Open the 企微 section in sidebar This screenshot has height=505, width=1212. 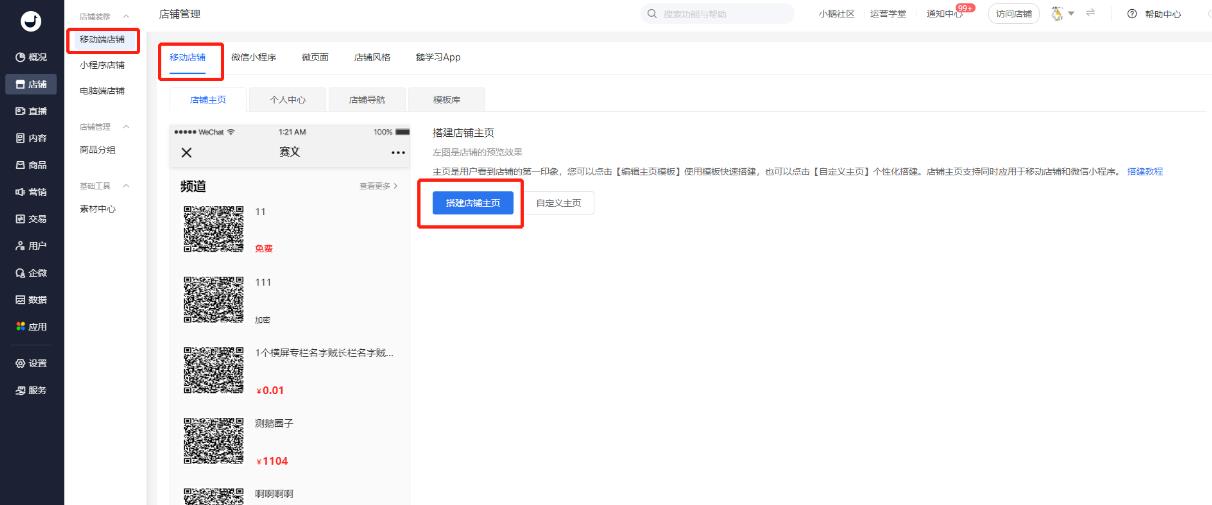[x=31, y=273]
